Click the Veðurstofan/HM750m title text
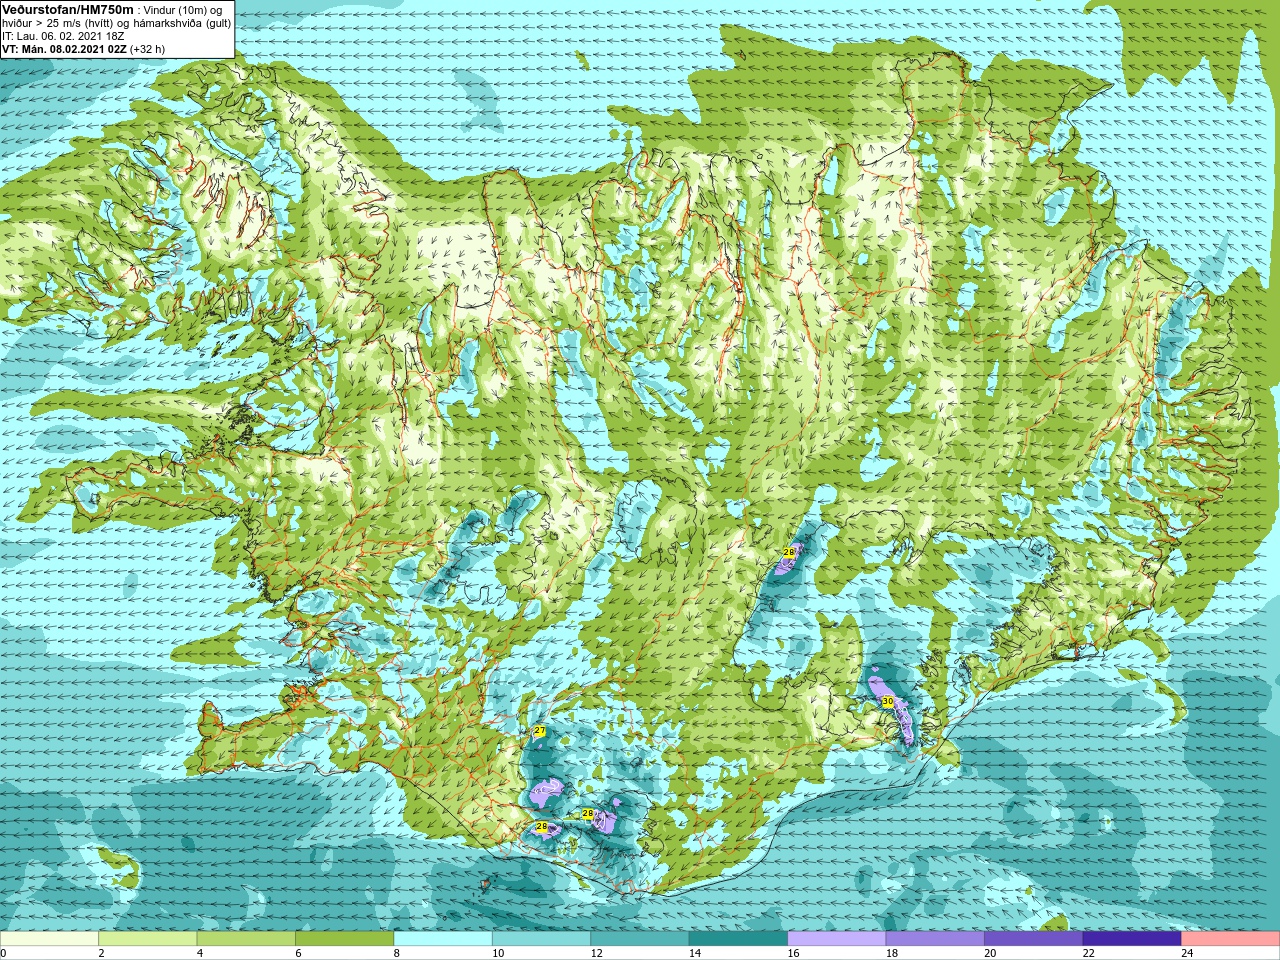 click(x=67, y=9)
